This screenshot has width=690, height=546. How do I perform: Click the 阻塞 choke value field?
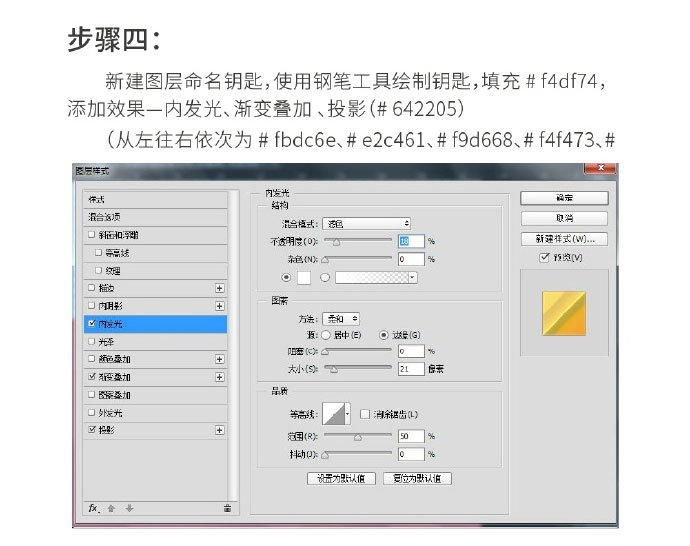[411, 351]
